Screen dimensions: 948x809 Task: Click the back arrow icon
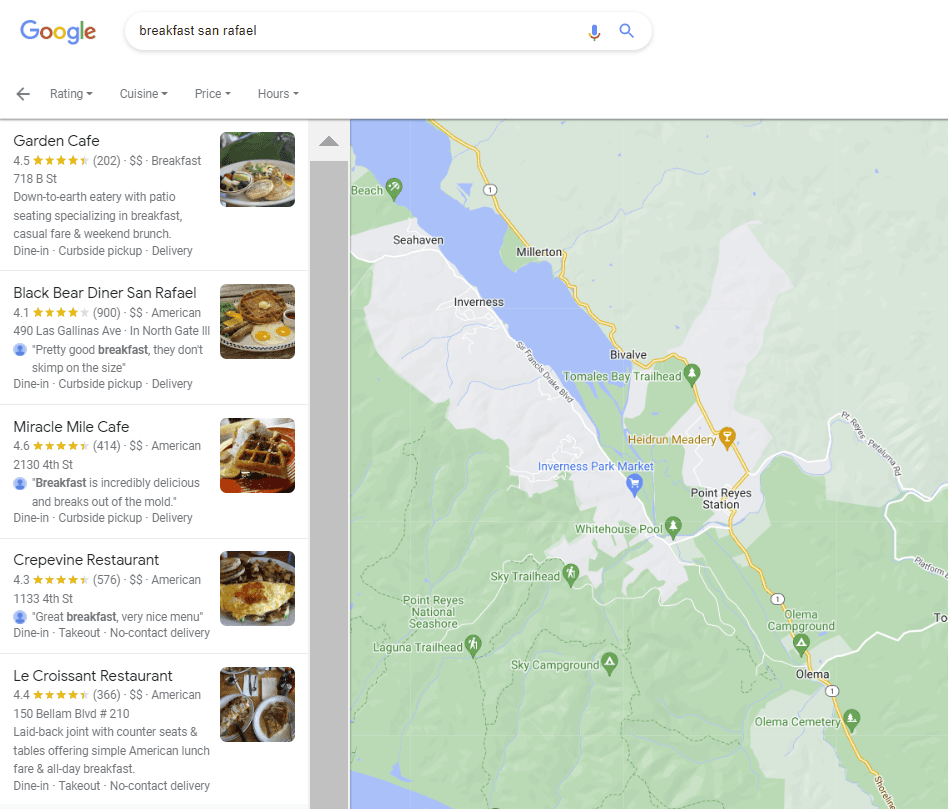[23, 94]
